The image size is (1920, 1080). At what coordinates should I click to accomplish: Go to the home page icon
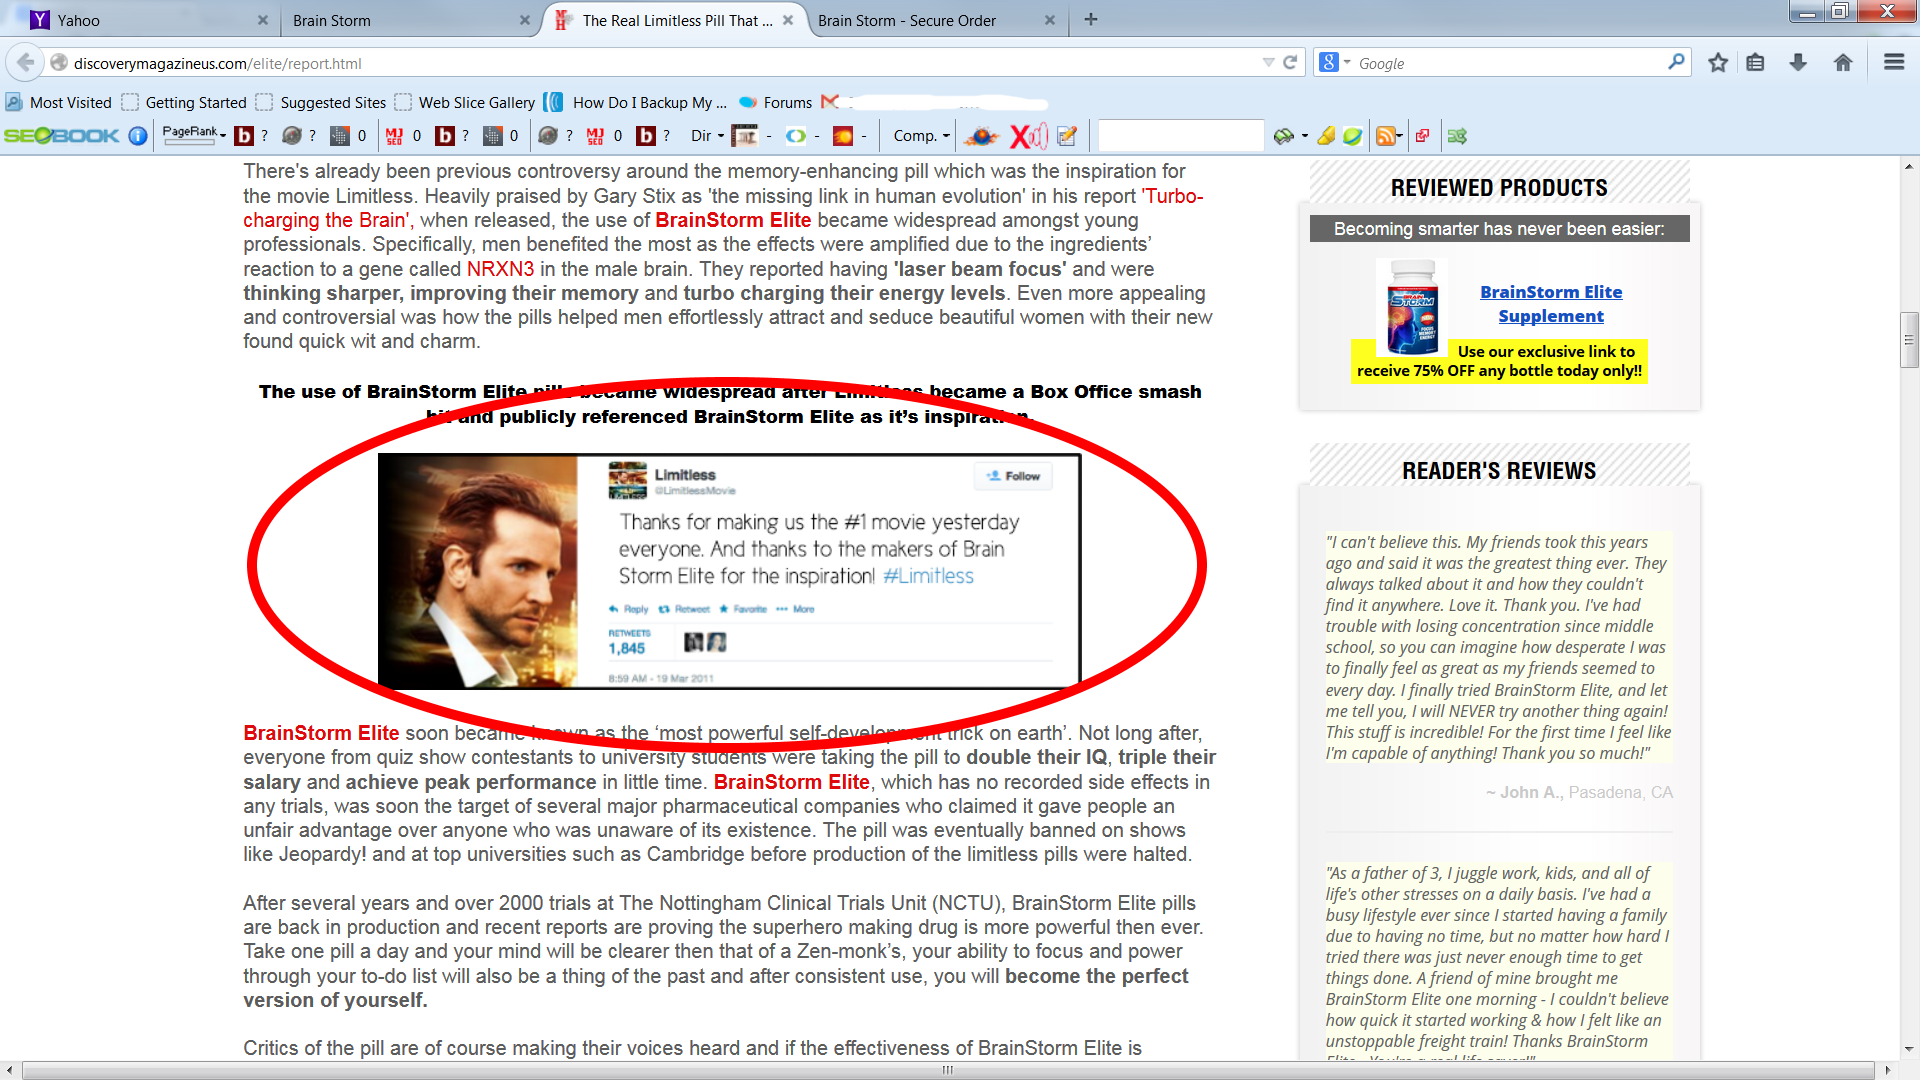(1843, 63)
